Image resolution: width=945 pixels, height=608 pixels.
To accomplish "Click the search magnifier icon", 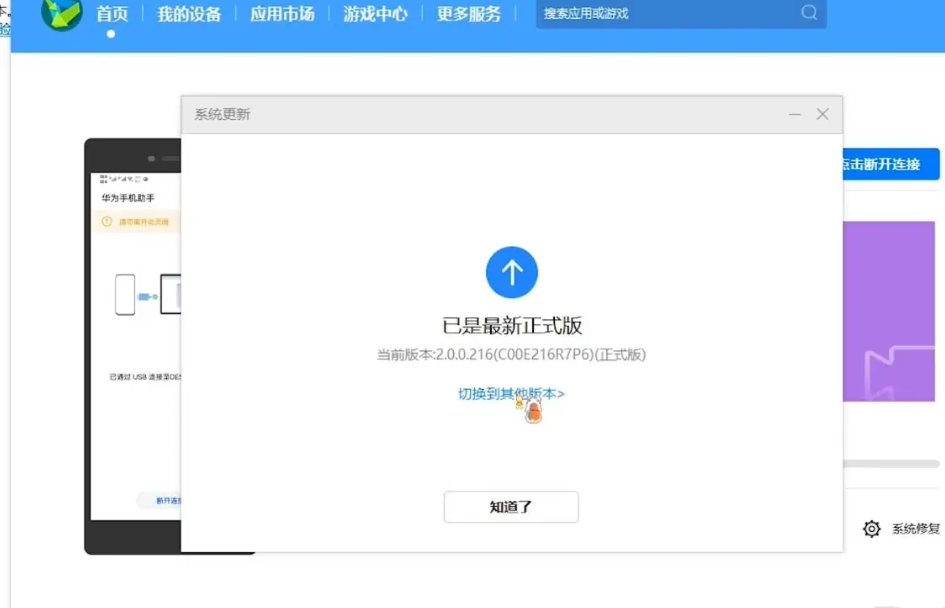I will (809, 13).
